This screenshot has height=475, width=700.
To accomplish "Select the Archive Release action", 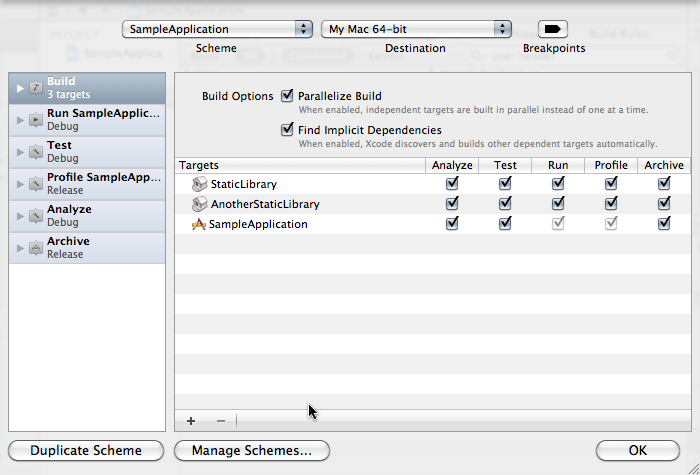I will [x=87, y=248].
